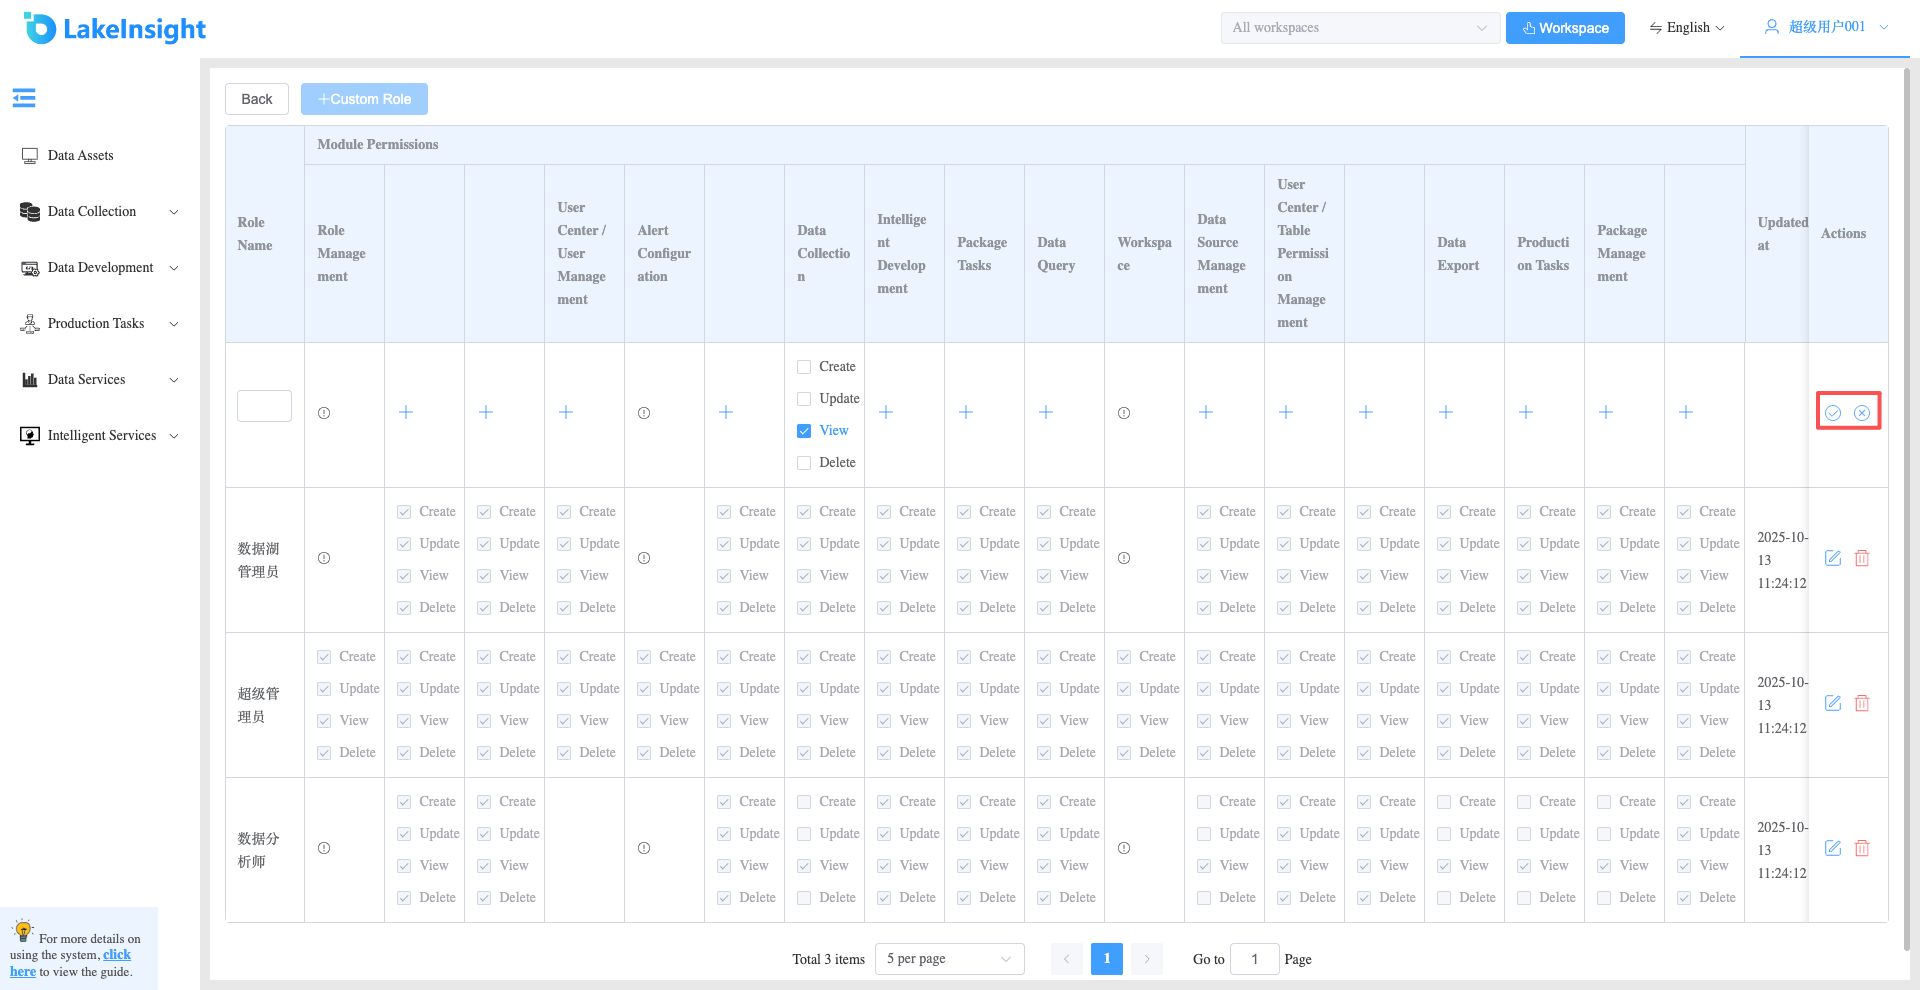This screenshot has width=1920, height=990.
Task: Edit the 数据湖管理员 role
Action: tap(1833, 558)
